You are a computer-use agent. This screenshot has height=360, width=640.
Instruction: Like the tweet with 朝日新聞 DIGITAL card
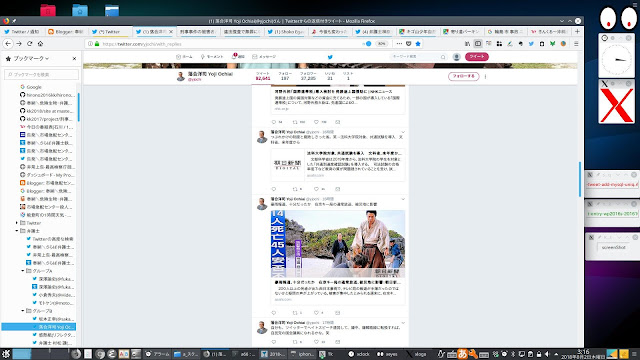(x=316, y=189)
